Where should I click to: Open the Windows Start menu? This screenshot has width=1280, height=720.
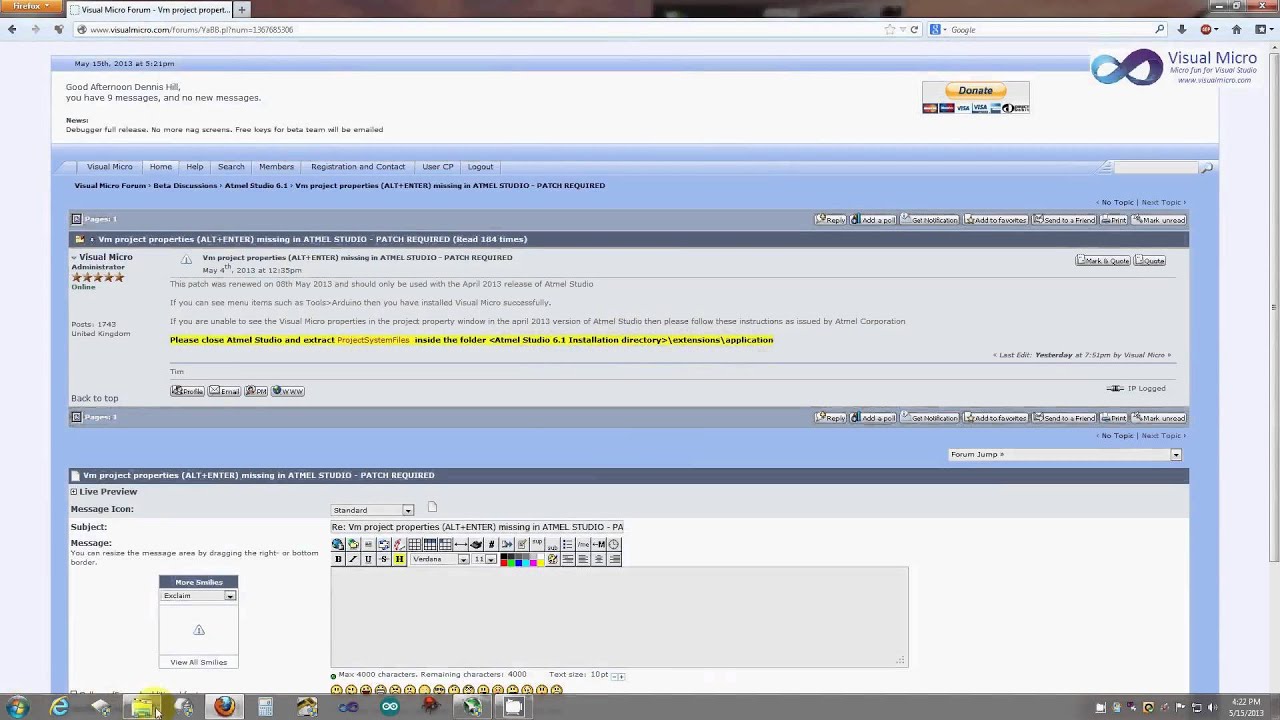coord(17,707)
